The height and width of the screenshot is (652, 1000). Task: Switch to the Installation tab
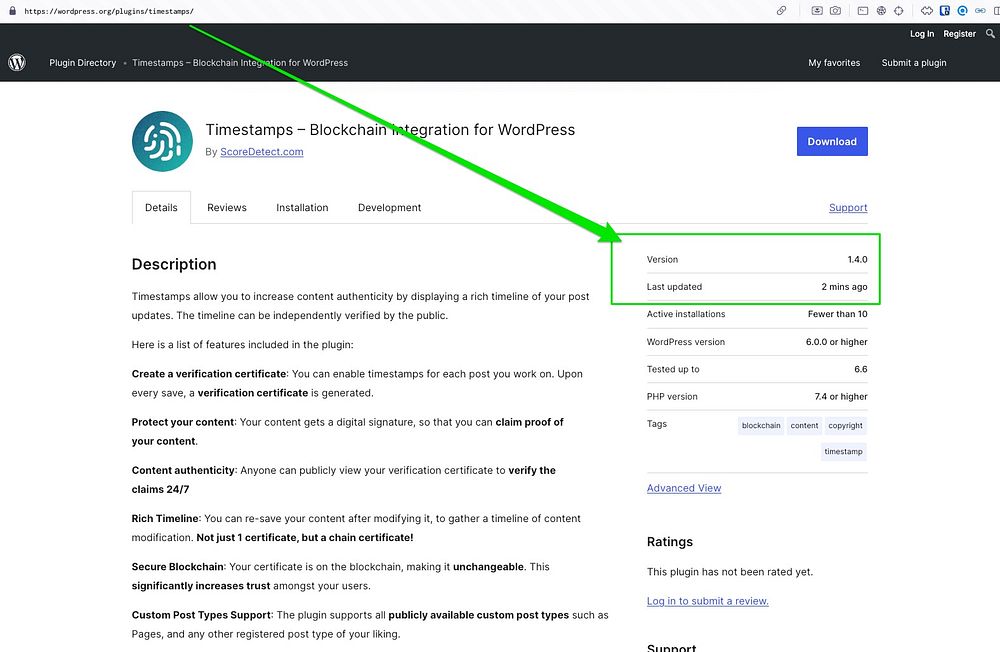pos(302,207)
